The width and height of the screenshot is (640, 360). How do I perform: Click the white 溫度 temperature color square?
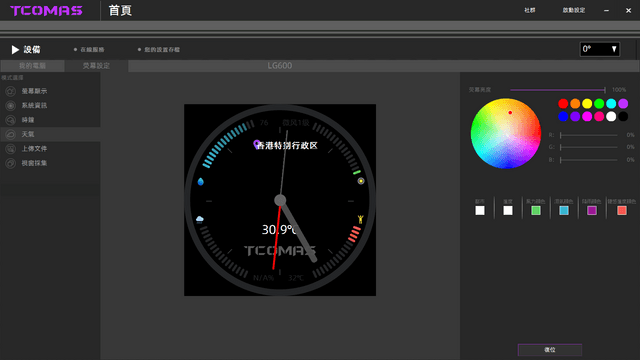point(508,210)
